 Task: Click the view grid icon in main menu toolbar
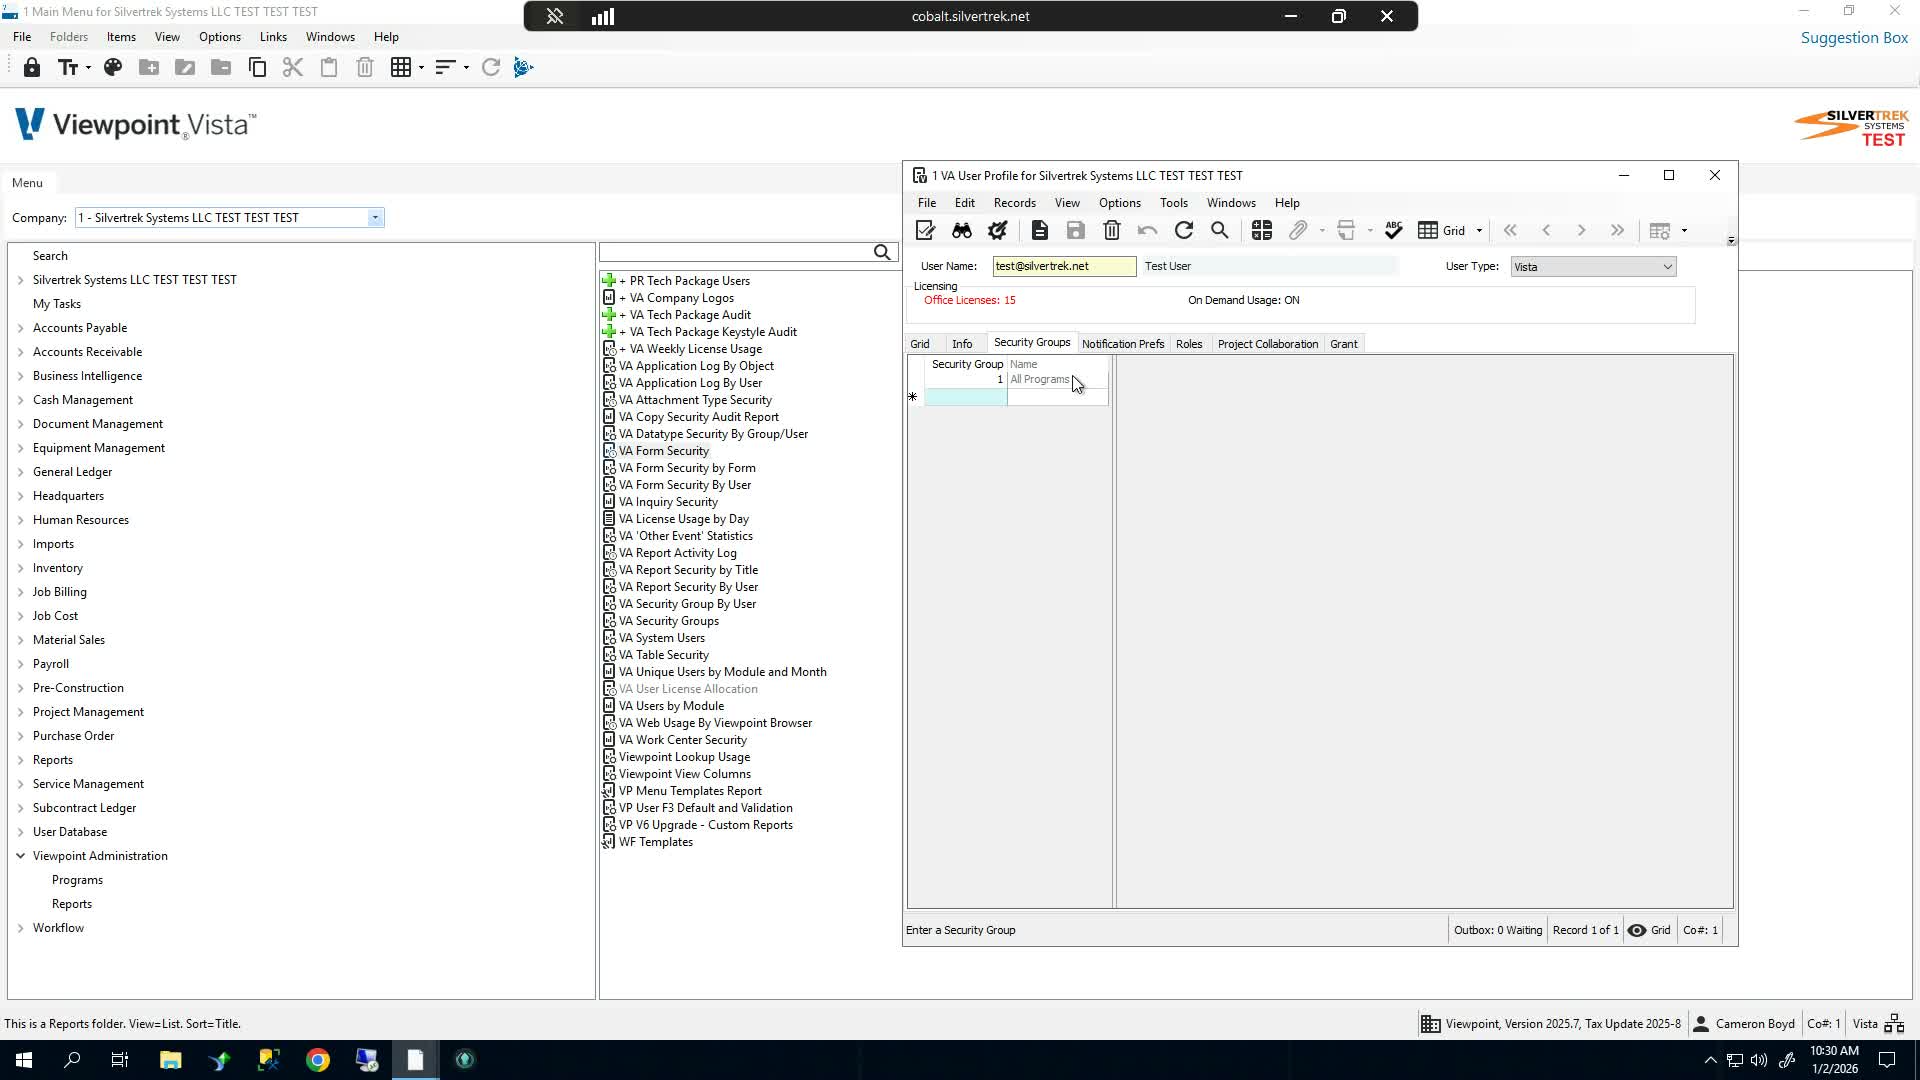(x=401, y=68)
